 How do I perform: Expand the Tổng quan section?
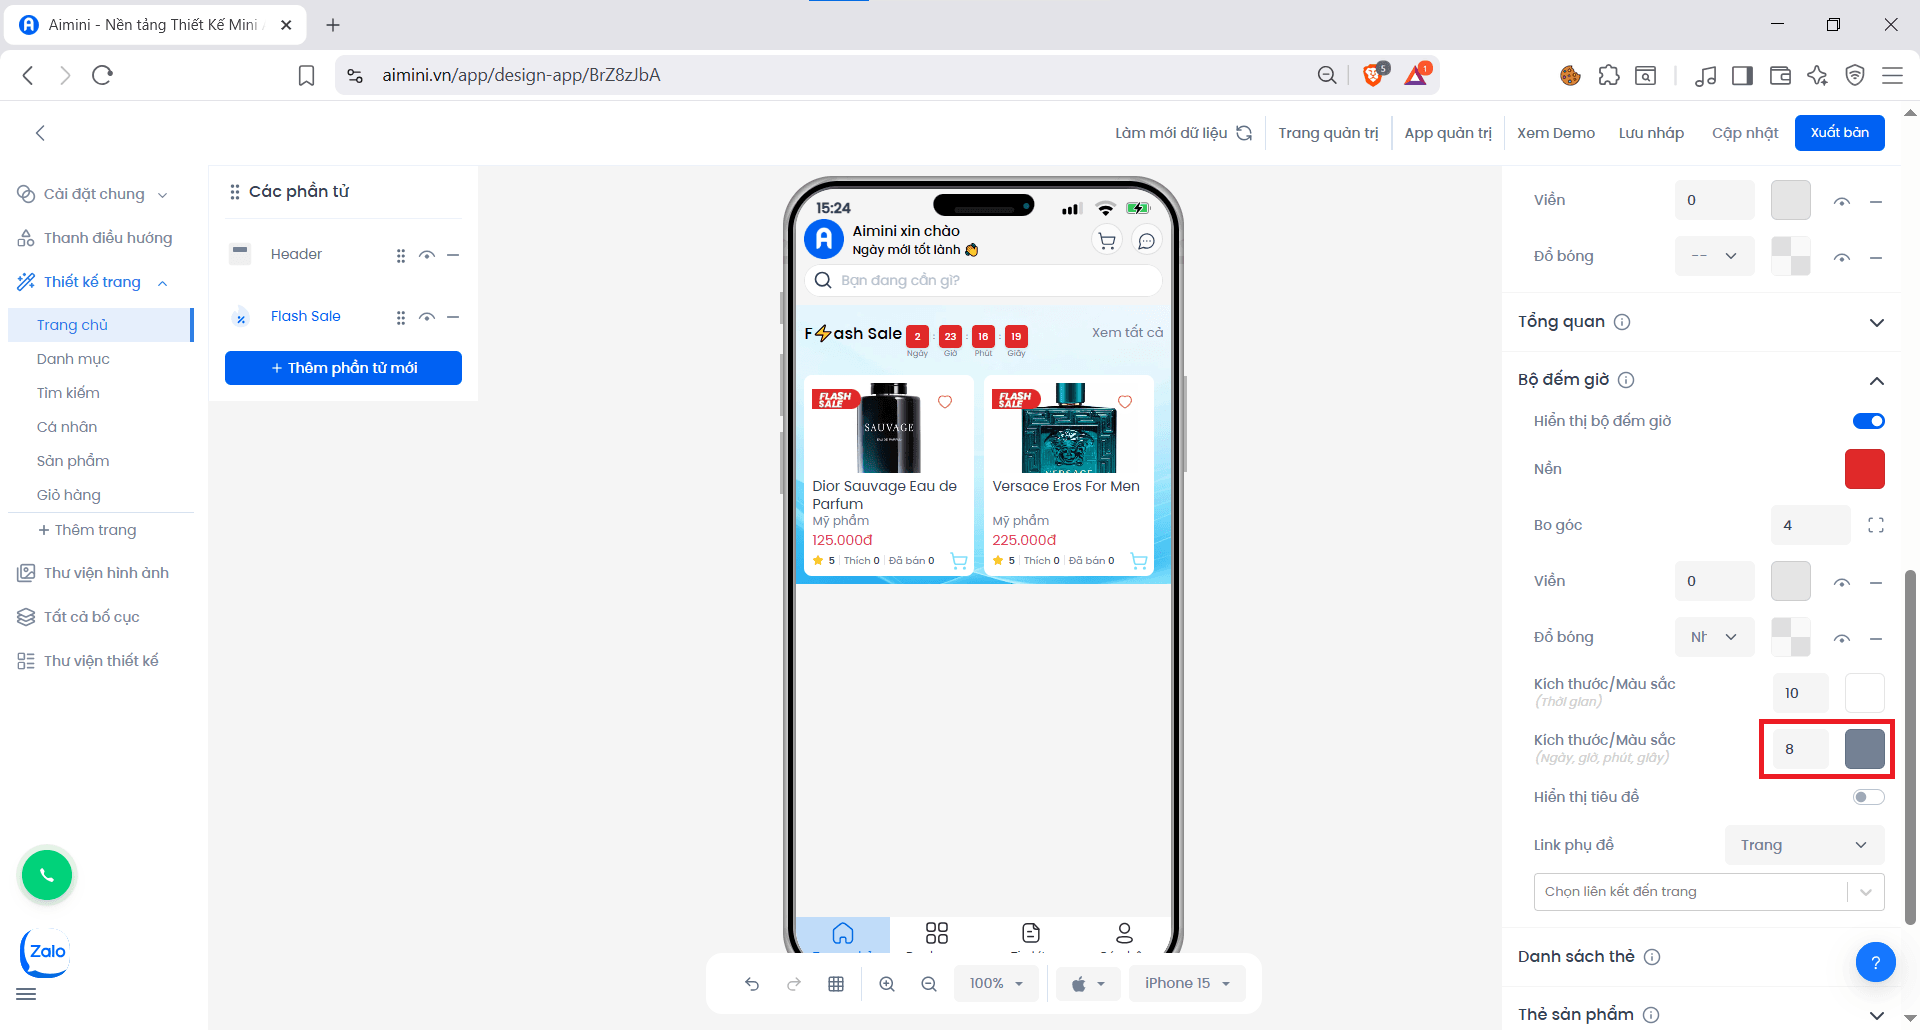[x=1876, y=322]
